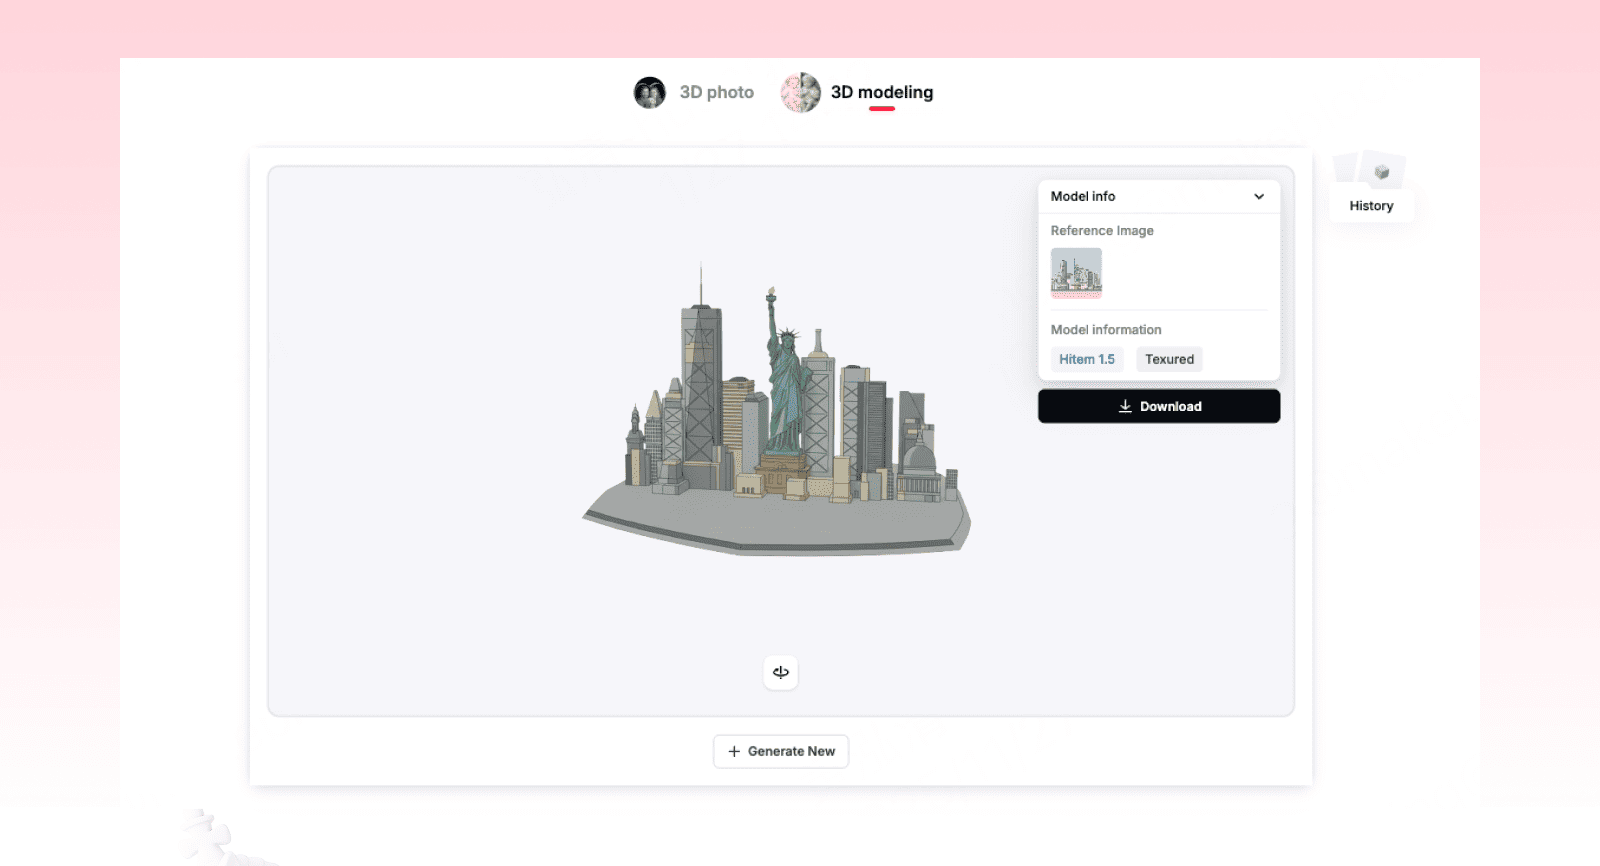
Task: Switch to the 3D photo tab
Action: pos(716,93)
